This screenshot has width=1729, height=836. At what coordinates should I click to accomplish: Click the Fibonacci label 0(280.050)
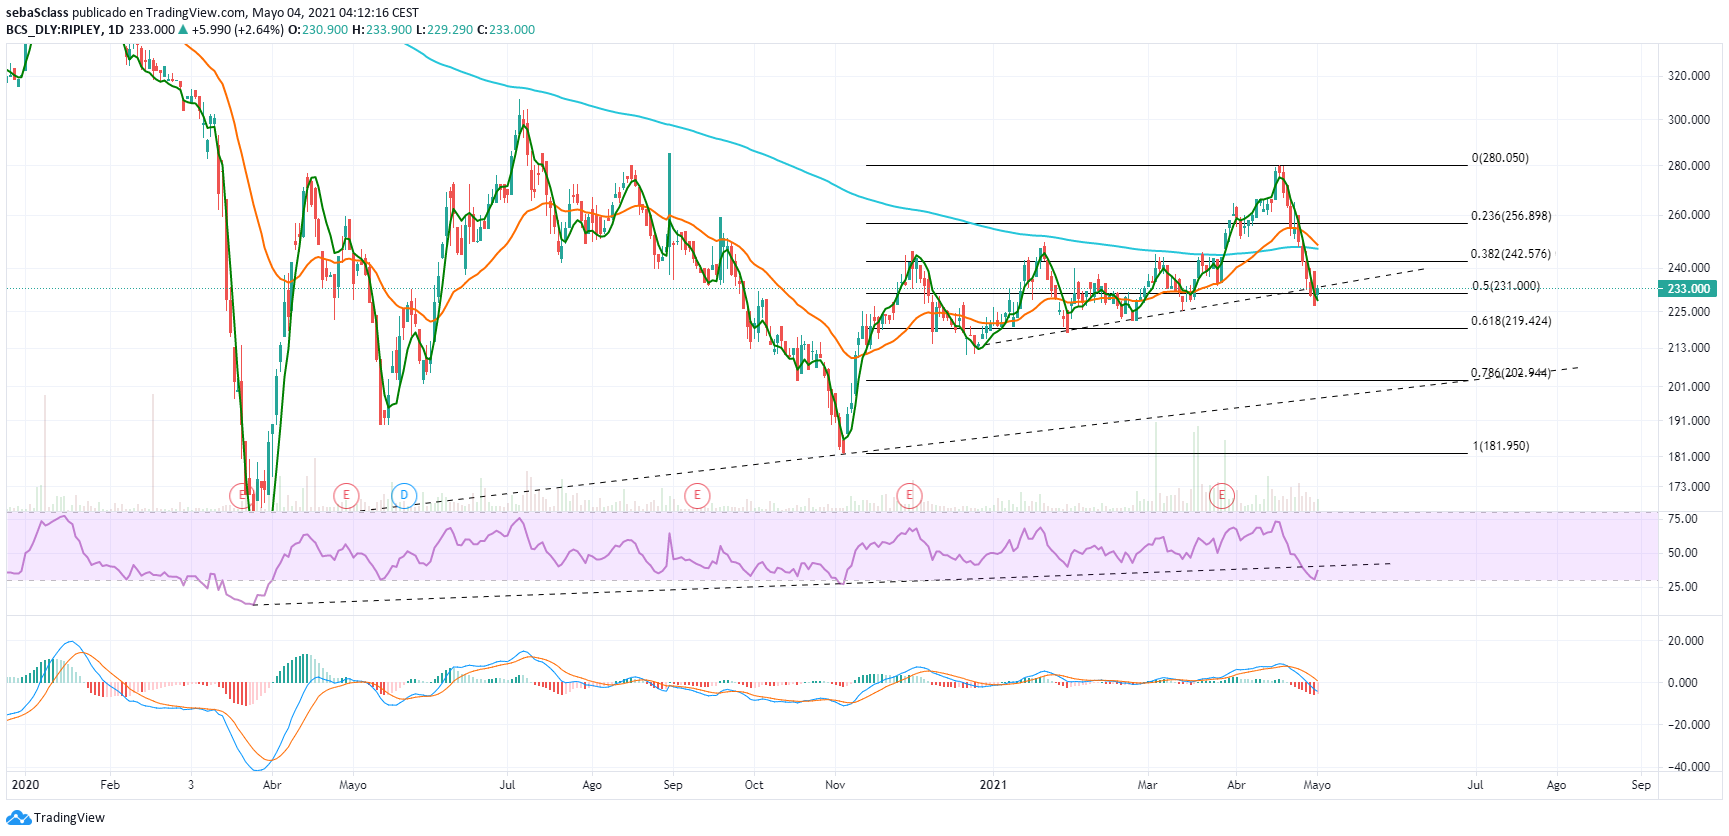click(1500, 158)
